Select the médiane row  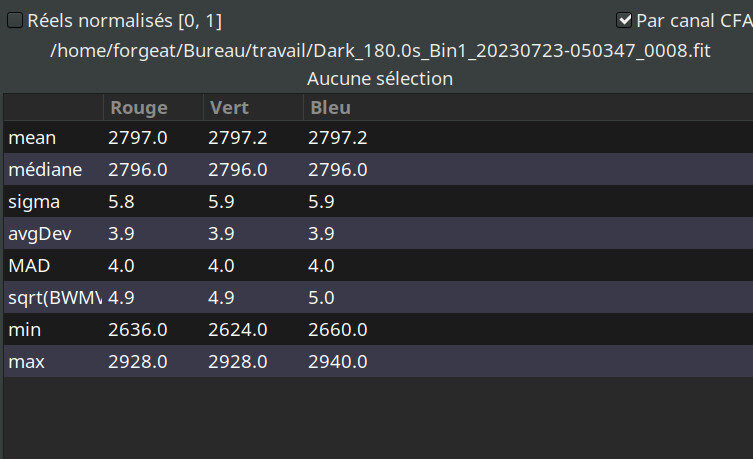[45, 170]
